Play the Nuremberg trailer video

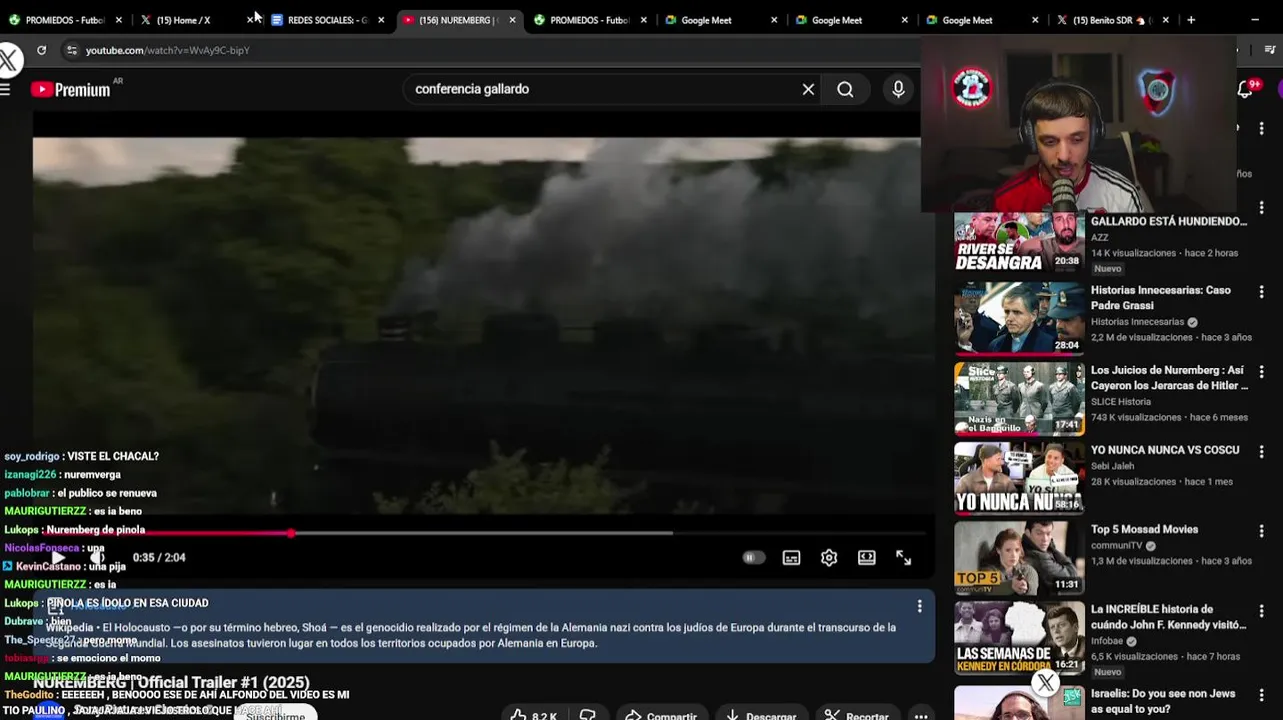tap(58, 557)
